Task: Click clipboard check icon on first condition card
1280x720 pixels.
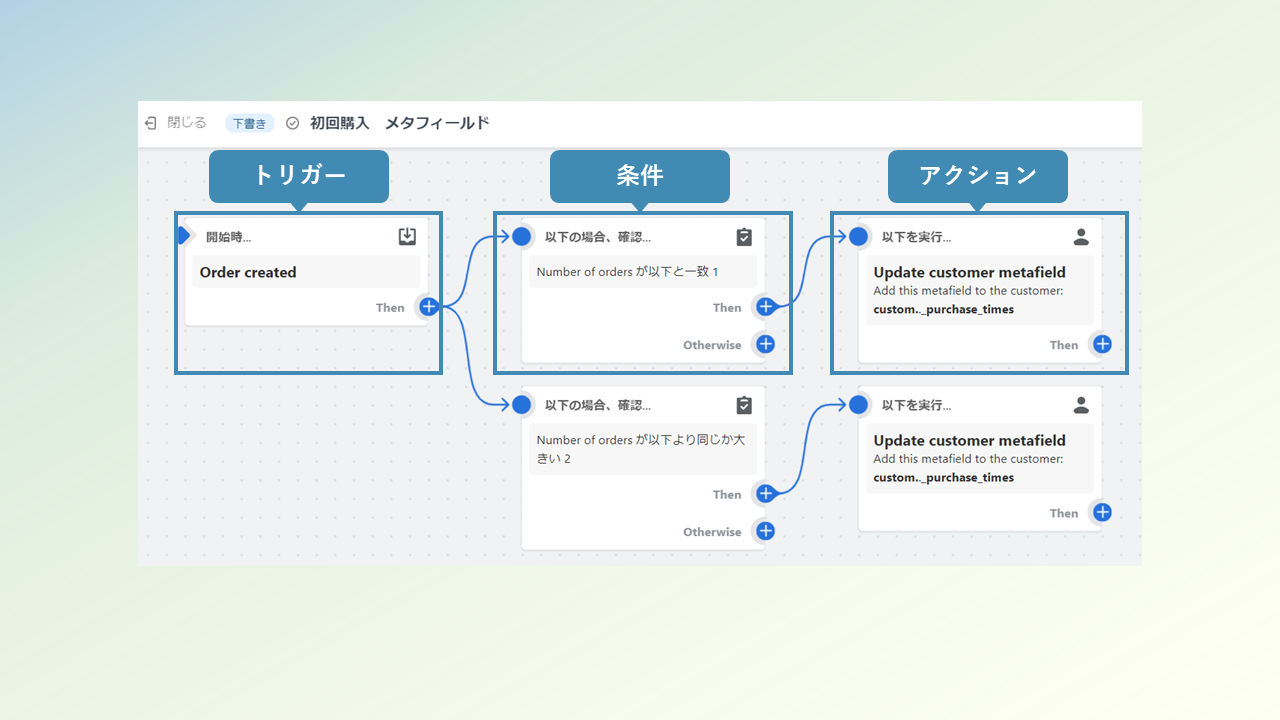Action: [x=744, y=237]
